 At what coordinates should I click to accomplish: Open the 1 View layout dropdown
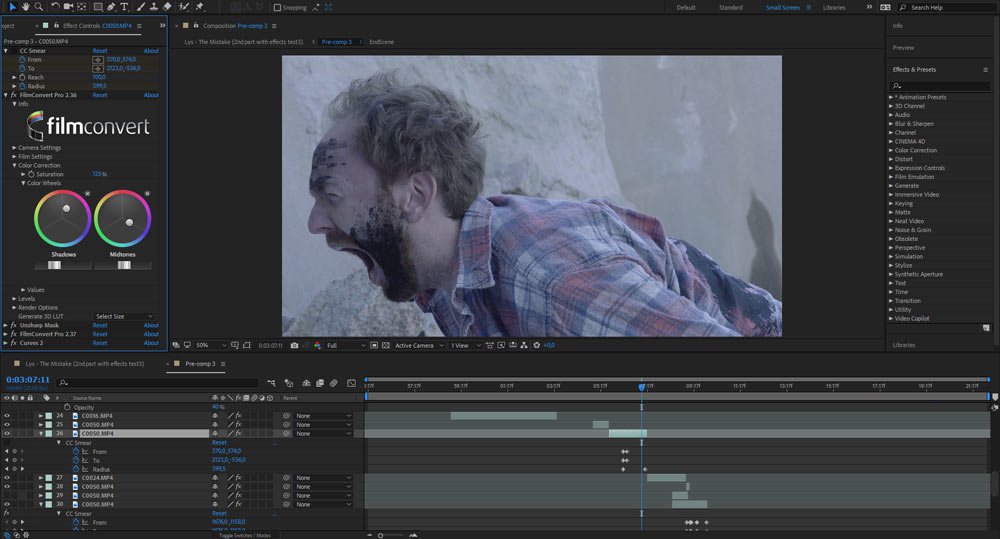coord(466,345)
